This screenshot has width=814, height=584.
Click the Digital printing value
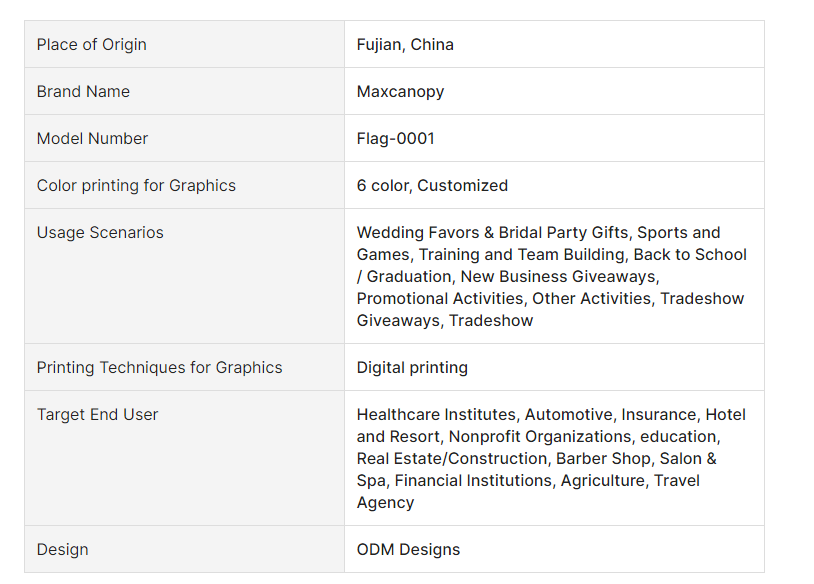pyautogui.click(x=412, y=368)
